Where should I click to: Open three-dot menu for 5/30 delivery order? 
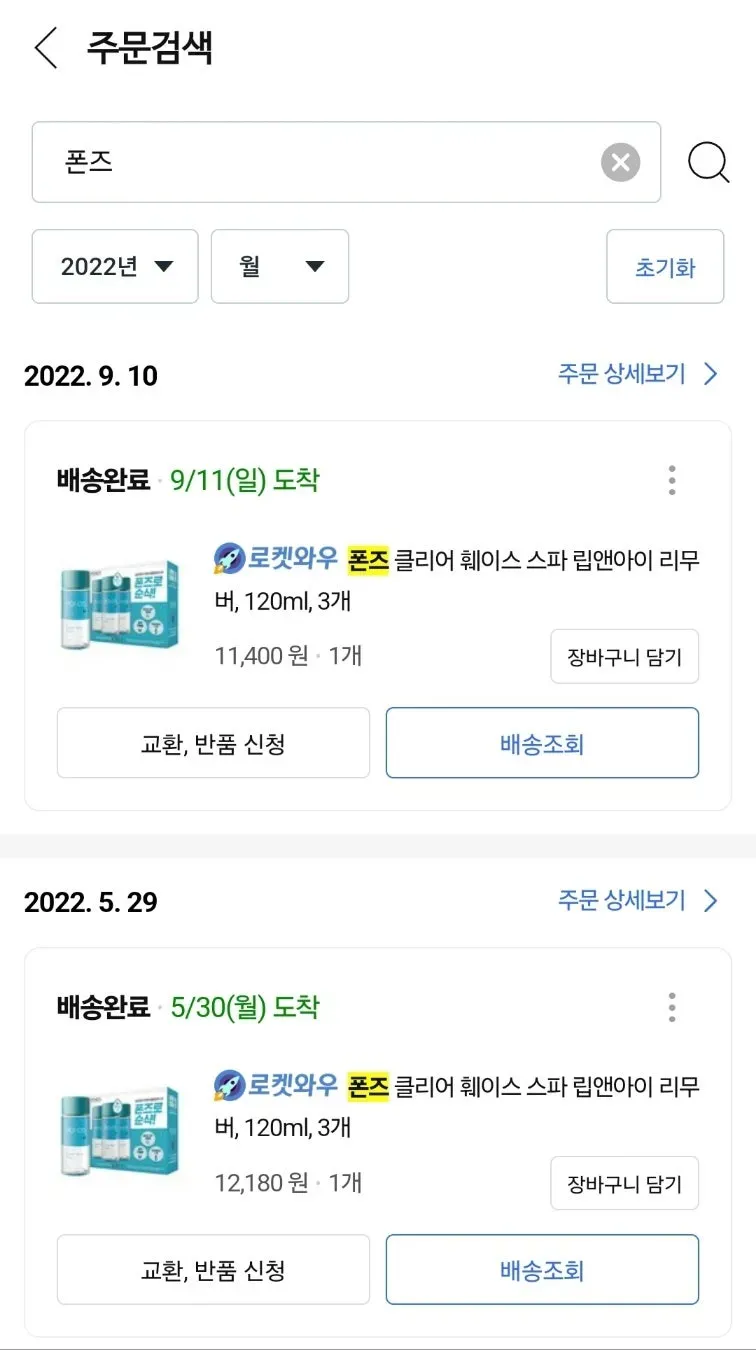(672, 1007)
